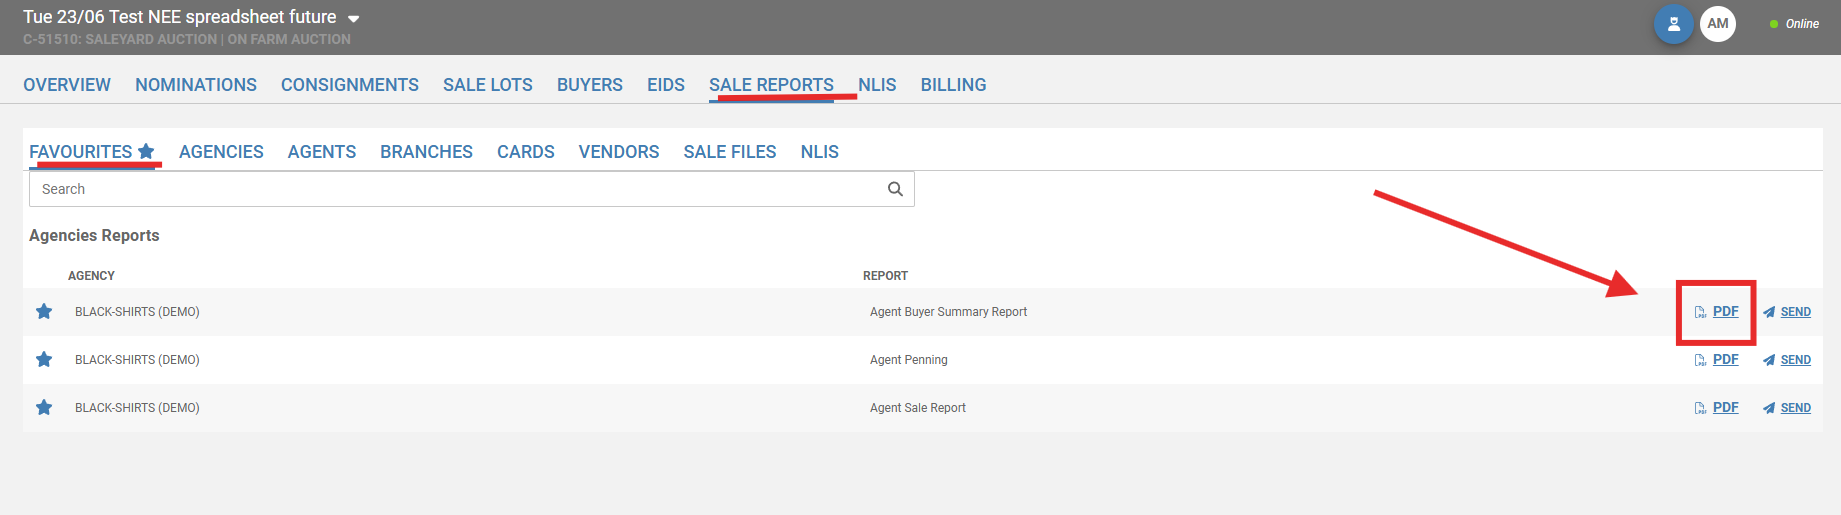This screenshot has width=1841, height=515.
Task: Toggle favourite star for Agent Sale Report
Action: (x=44, y=408)
